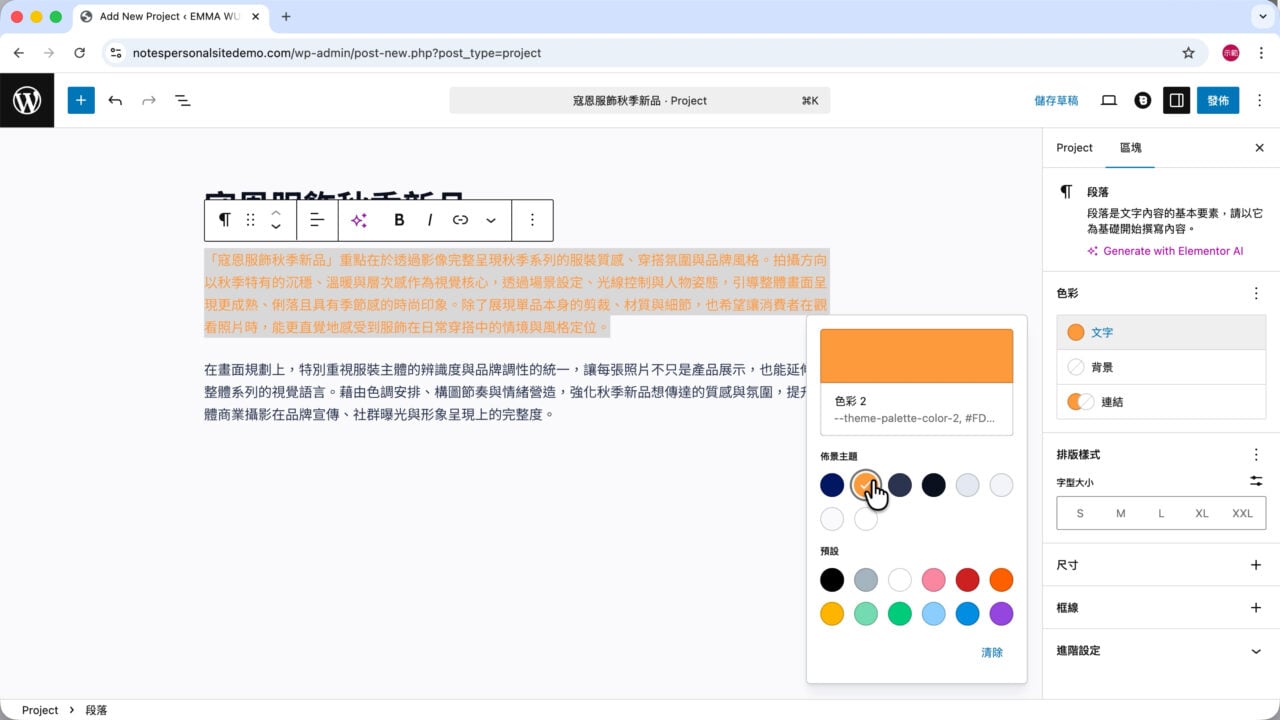The image size is (1280, 720).
Task: Open the 背景 color setting
Action: click(1161, 367)
